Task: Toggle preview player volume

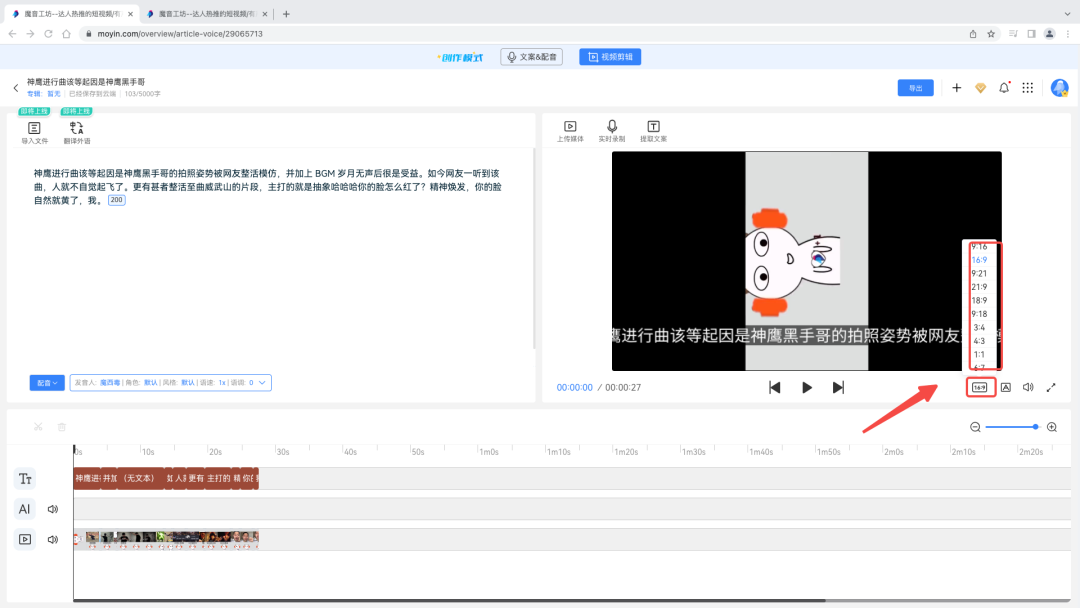Action: [1028, 388]
